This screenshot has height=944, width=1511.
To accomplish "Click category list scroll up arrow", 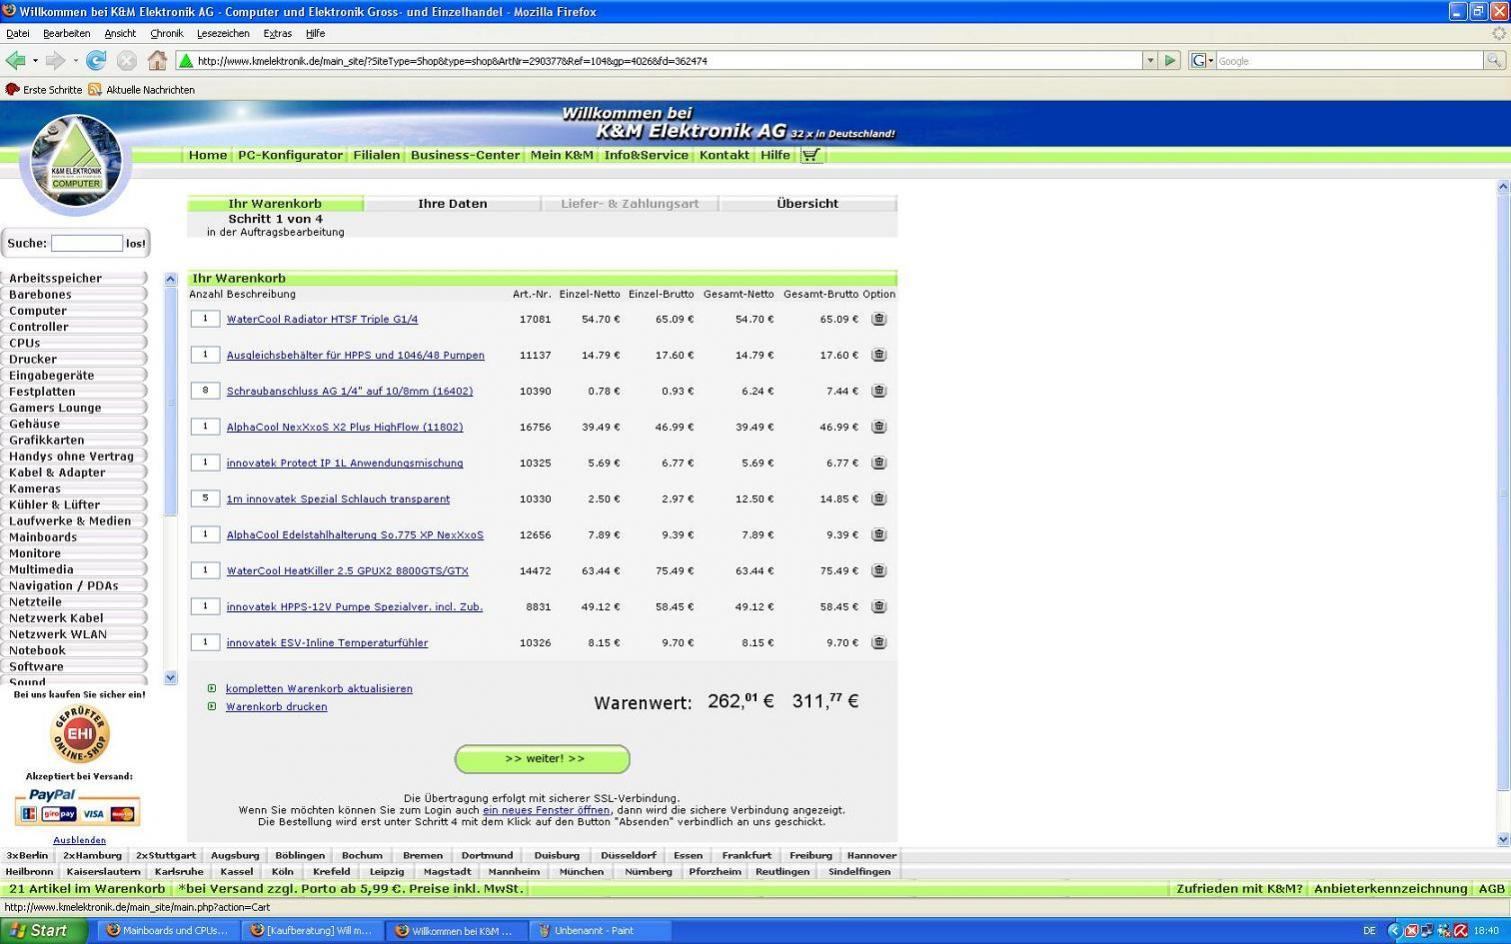I will pos(170,279).
